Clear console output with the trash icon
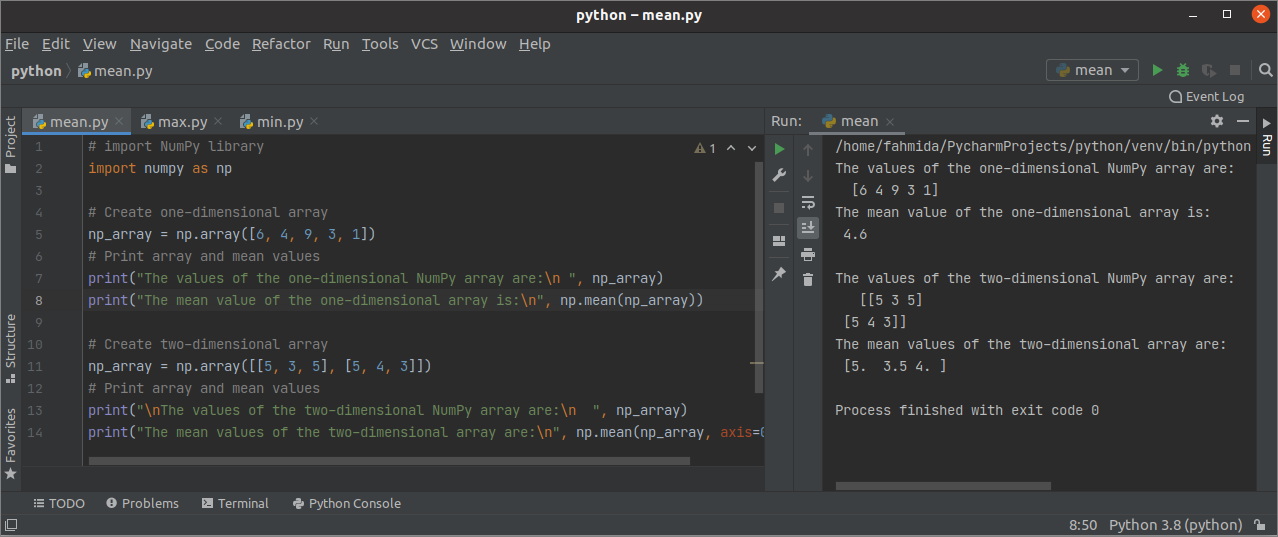 pyautogui.click(x=807, y=280)
